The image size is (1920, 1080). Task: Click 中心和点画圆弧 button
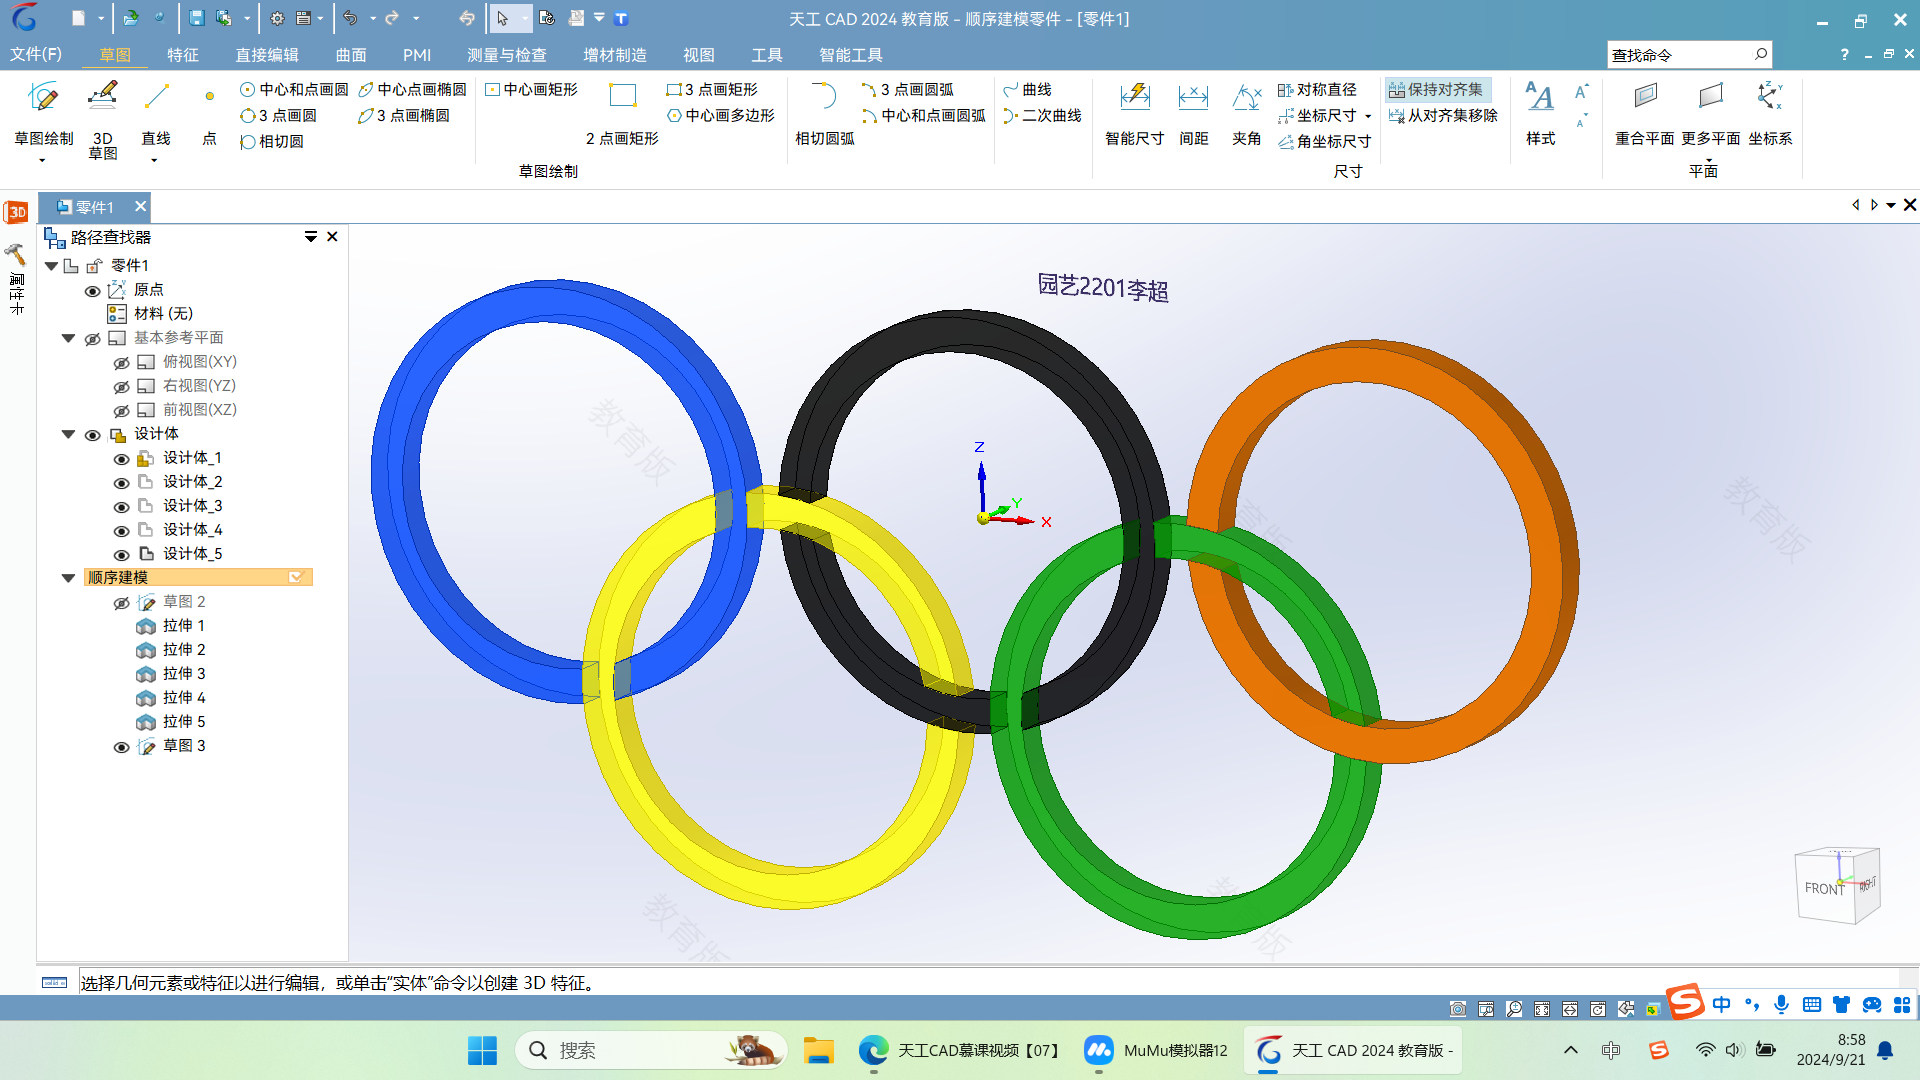[x=923, y=115]
